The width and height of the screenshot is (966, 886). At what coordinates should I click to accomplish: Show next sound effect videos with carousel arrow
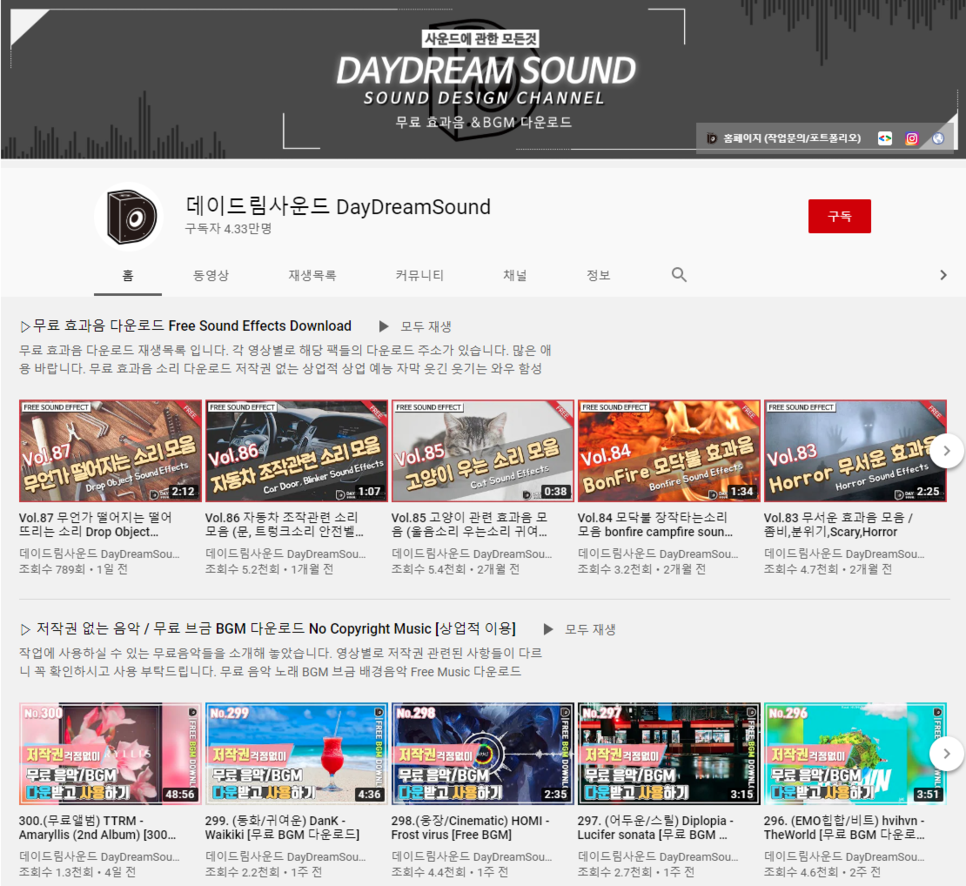click(x=946, y=451)
